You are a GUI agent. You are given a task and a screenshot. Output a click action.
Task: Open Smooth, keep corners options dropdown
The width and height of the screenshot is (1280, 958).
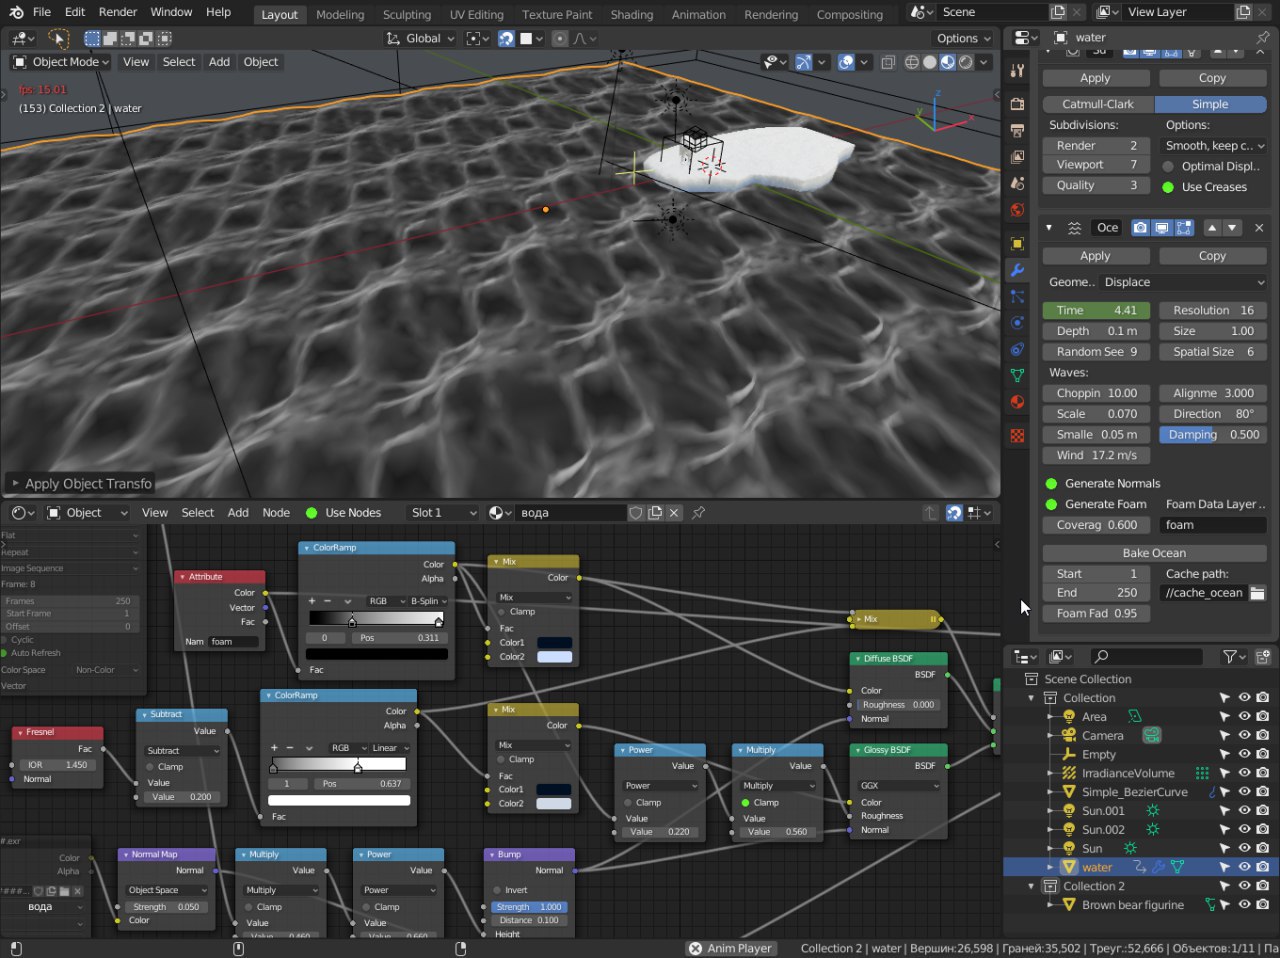pyautogui.click(x=1214, y=145)
